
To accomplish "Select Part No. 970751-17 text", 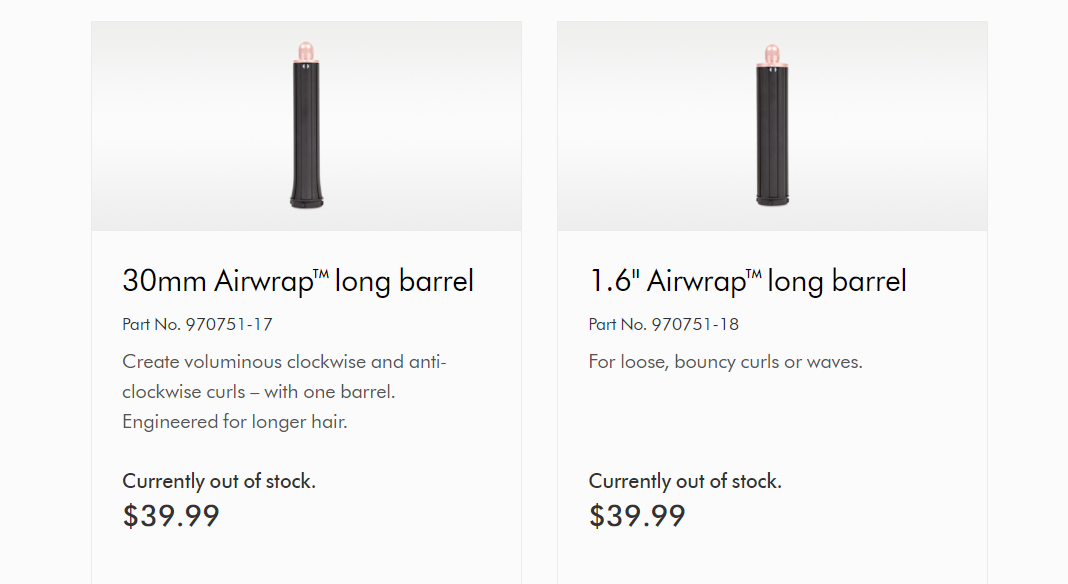I will pyautogui.click(x=197, y=324).
